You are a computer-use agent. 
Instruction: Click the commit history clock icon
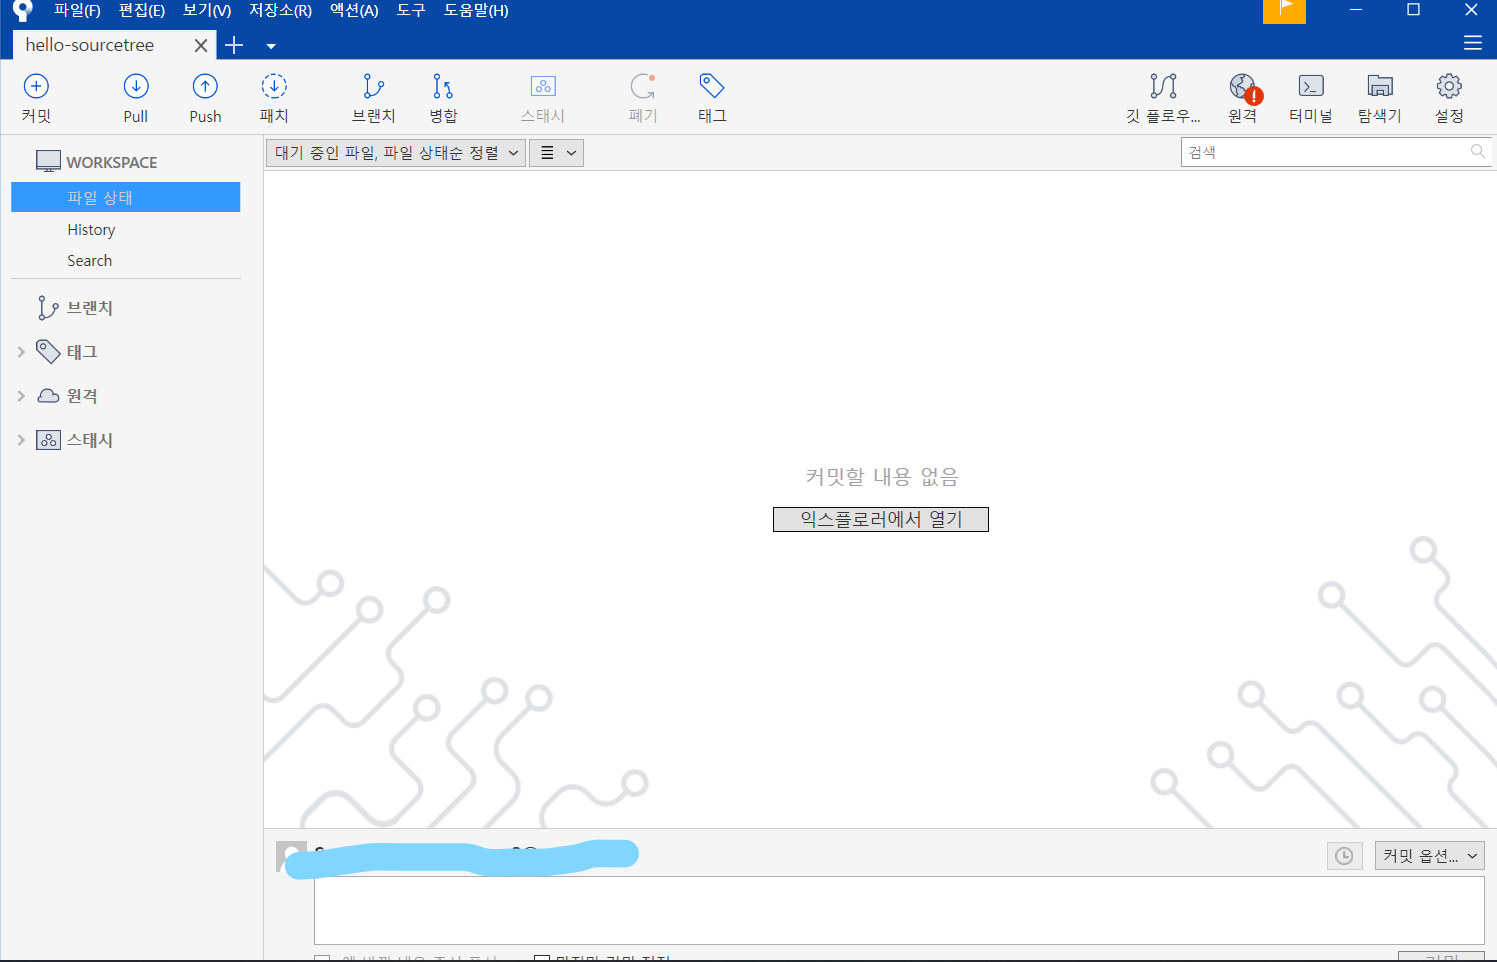[x=1344, y=856]
